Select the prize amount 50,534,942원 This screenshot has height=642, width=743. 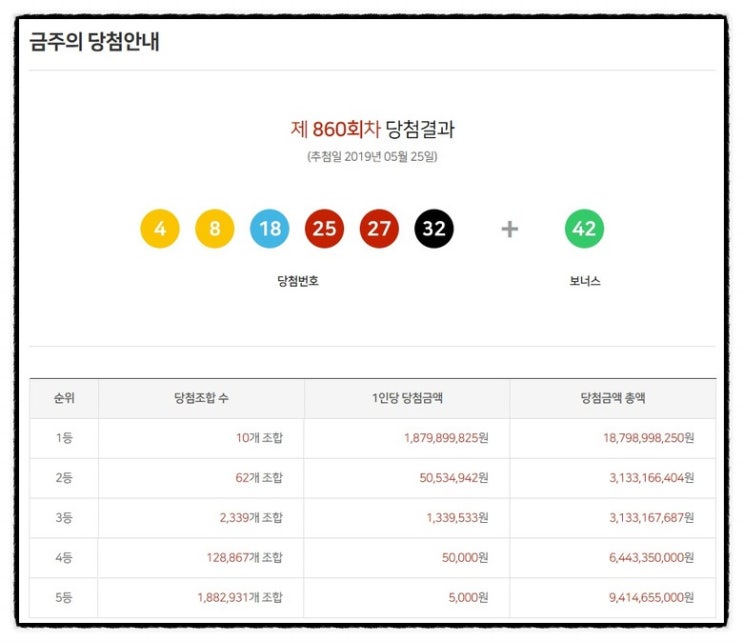click(x=453, y=478)
